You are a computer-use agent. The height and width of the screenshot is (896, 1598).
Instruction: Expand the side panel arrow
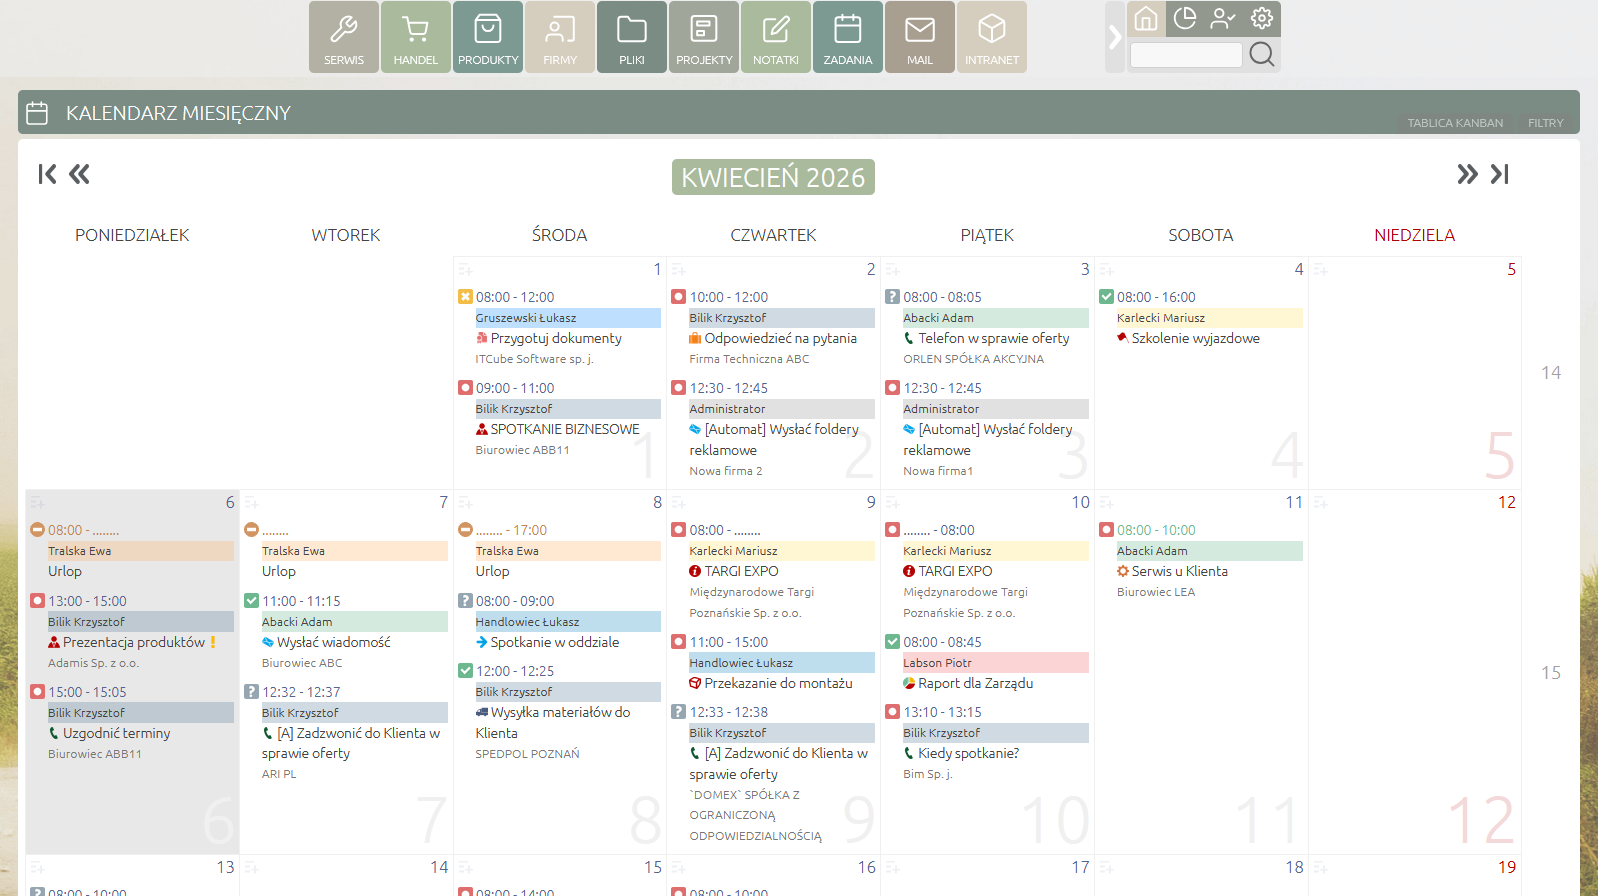(x=1115, y=37)
